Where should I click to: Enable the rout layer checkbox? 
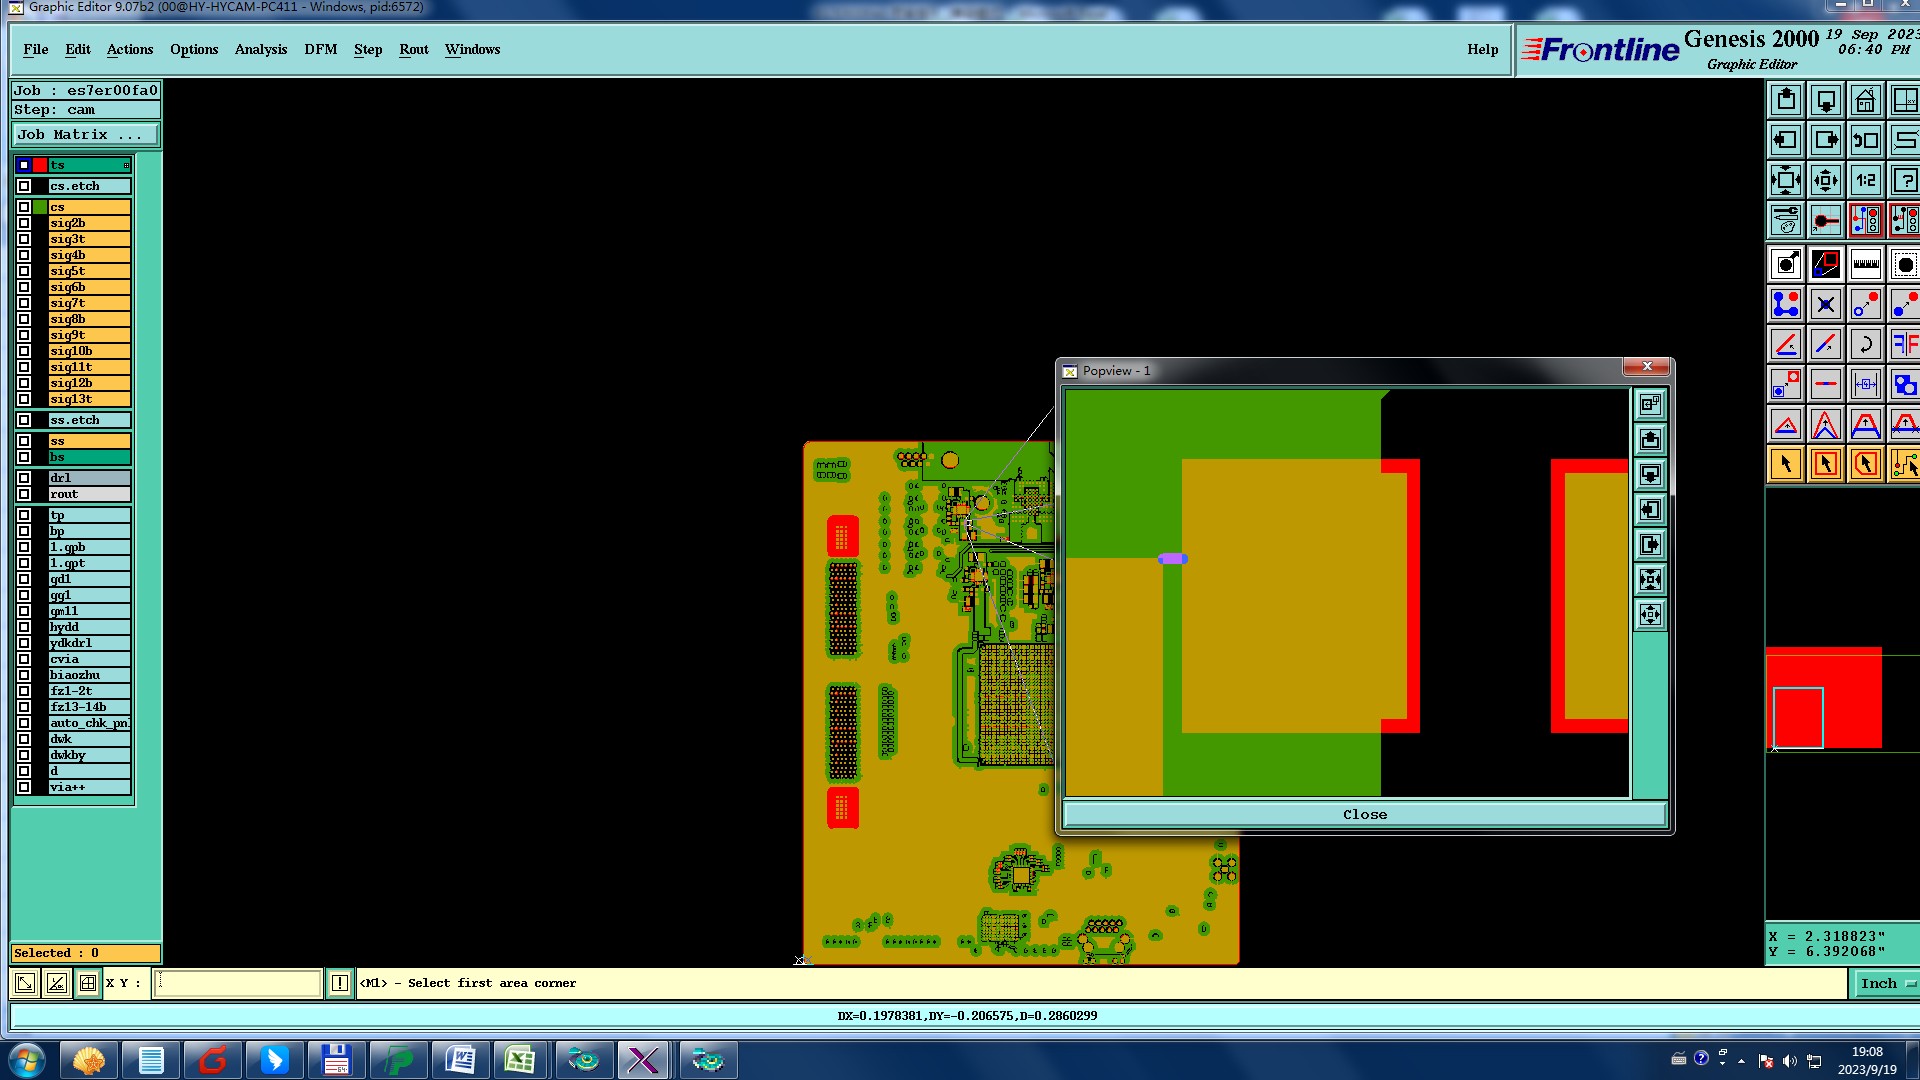coord(24,494)
